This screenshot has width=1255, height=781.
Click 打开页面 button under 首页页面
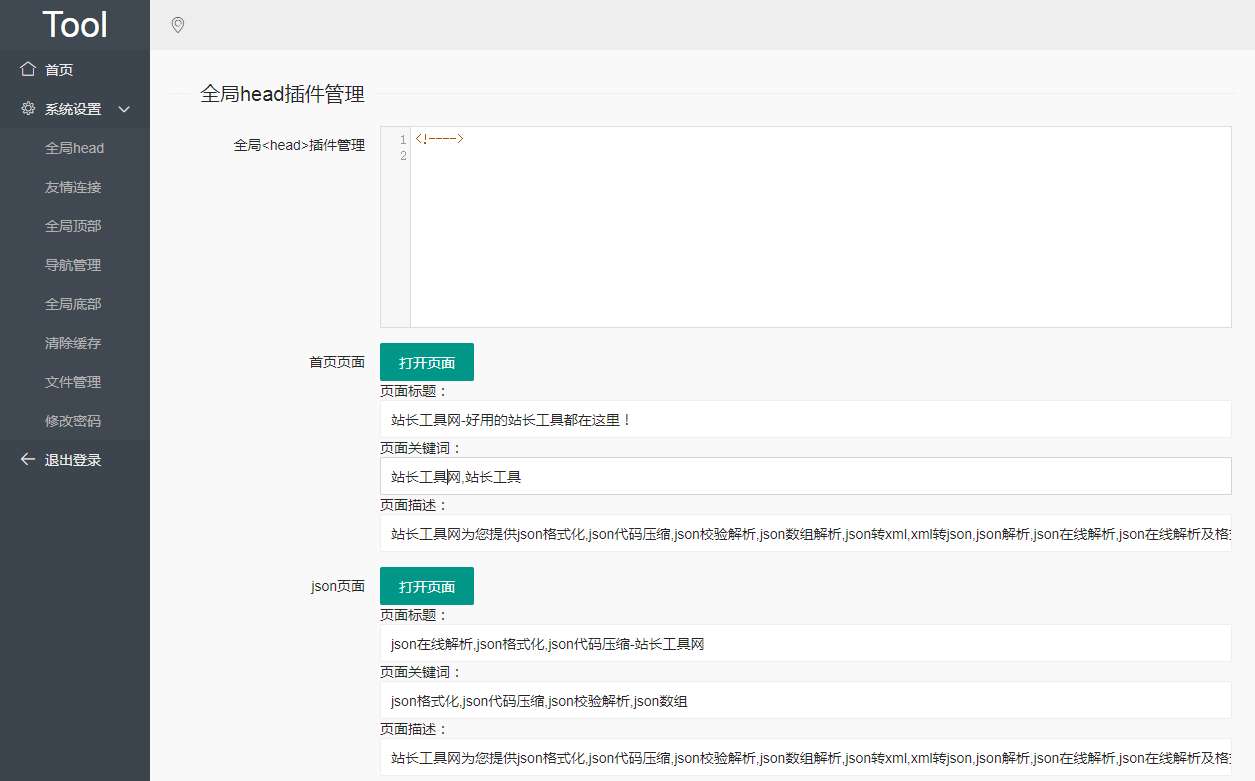point(426,362)
